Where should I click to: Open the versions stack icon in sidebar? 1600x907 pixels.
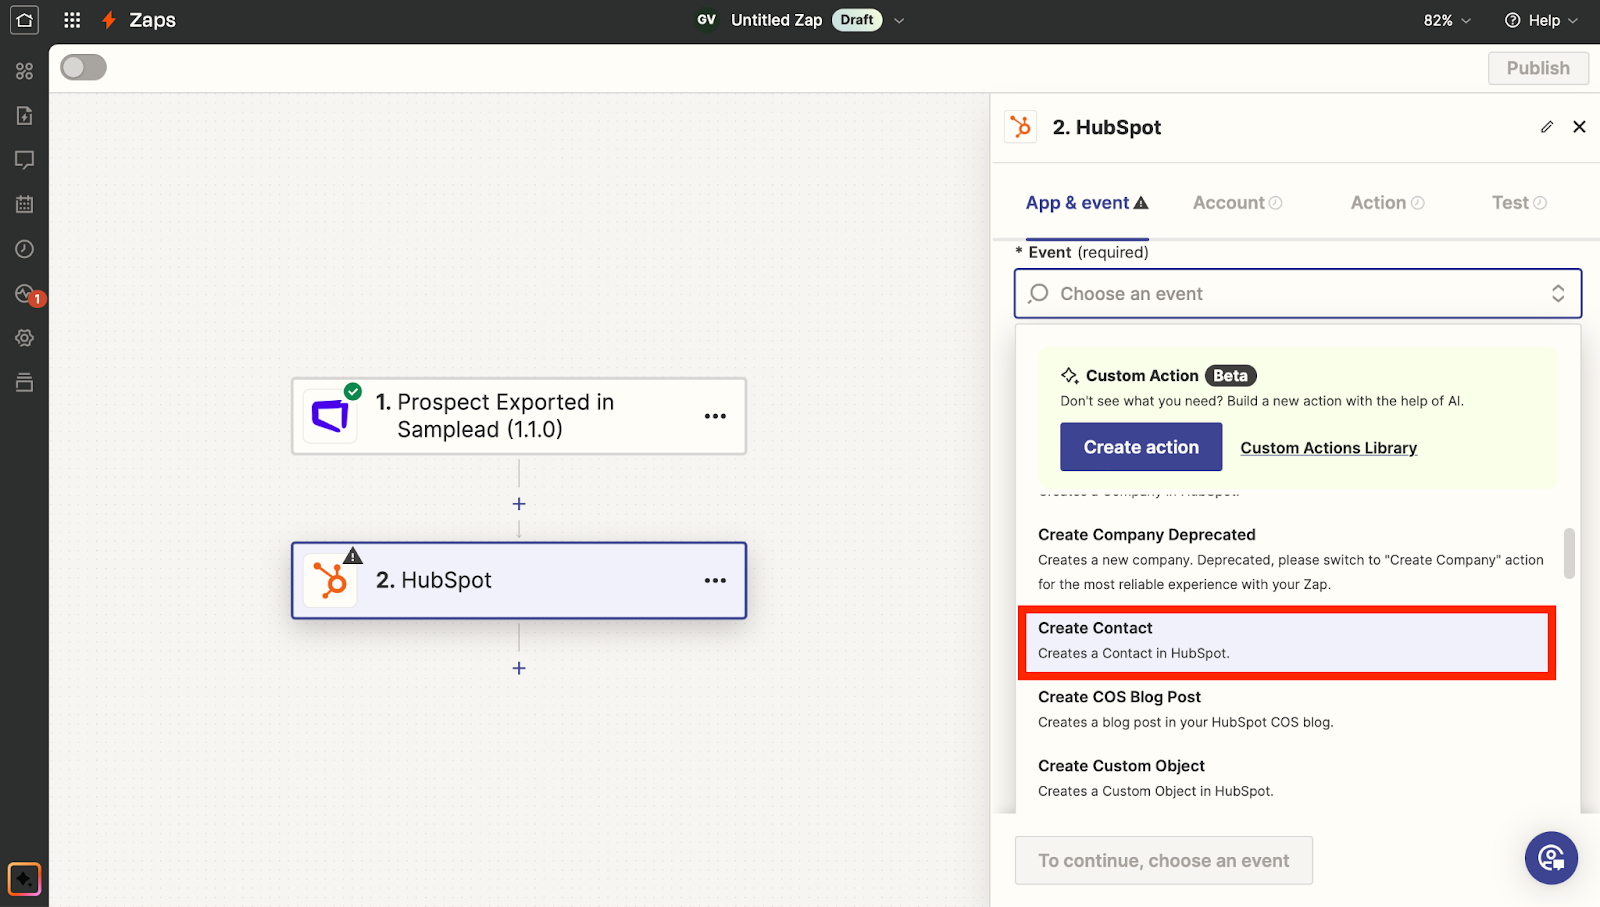coord(24,382)
